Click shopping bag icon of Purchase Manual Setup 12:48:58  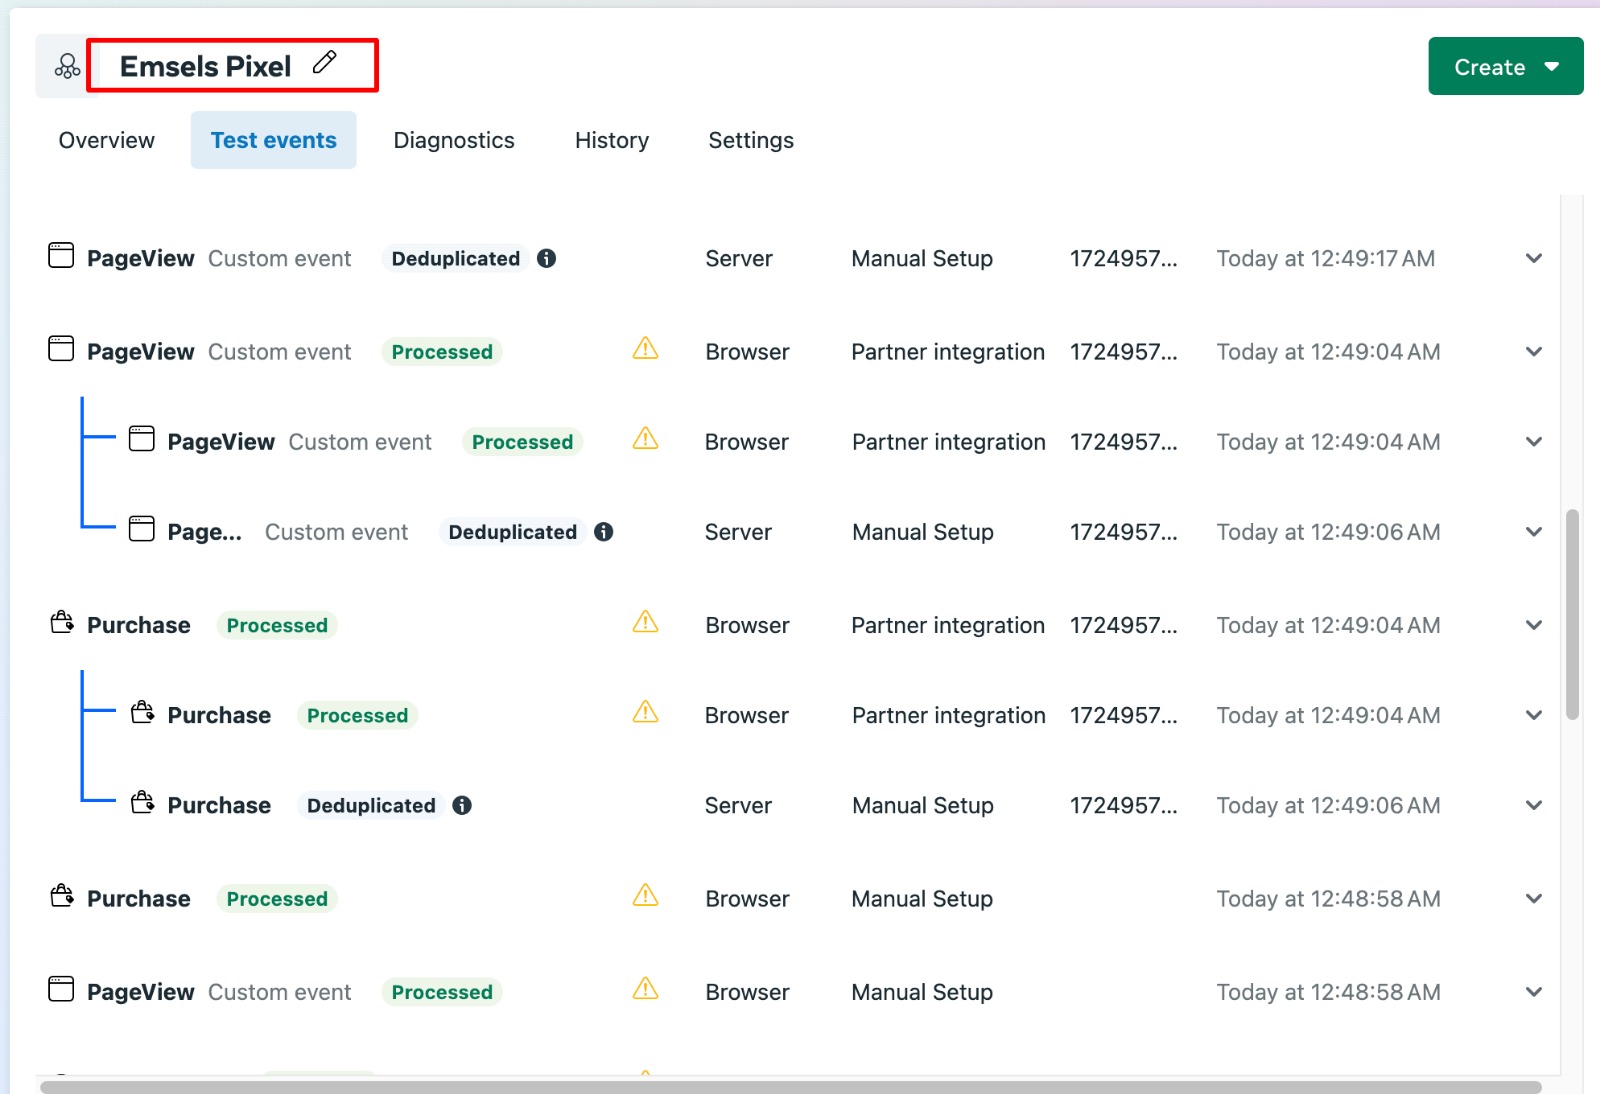click(62, 895)
